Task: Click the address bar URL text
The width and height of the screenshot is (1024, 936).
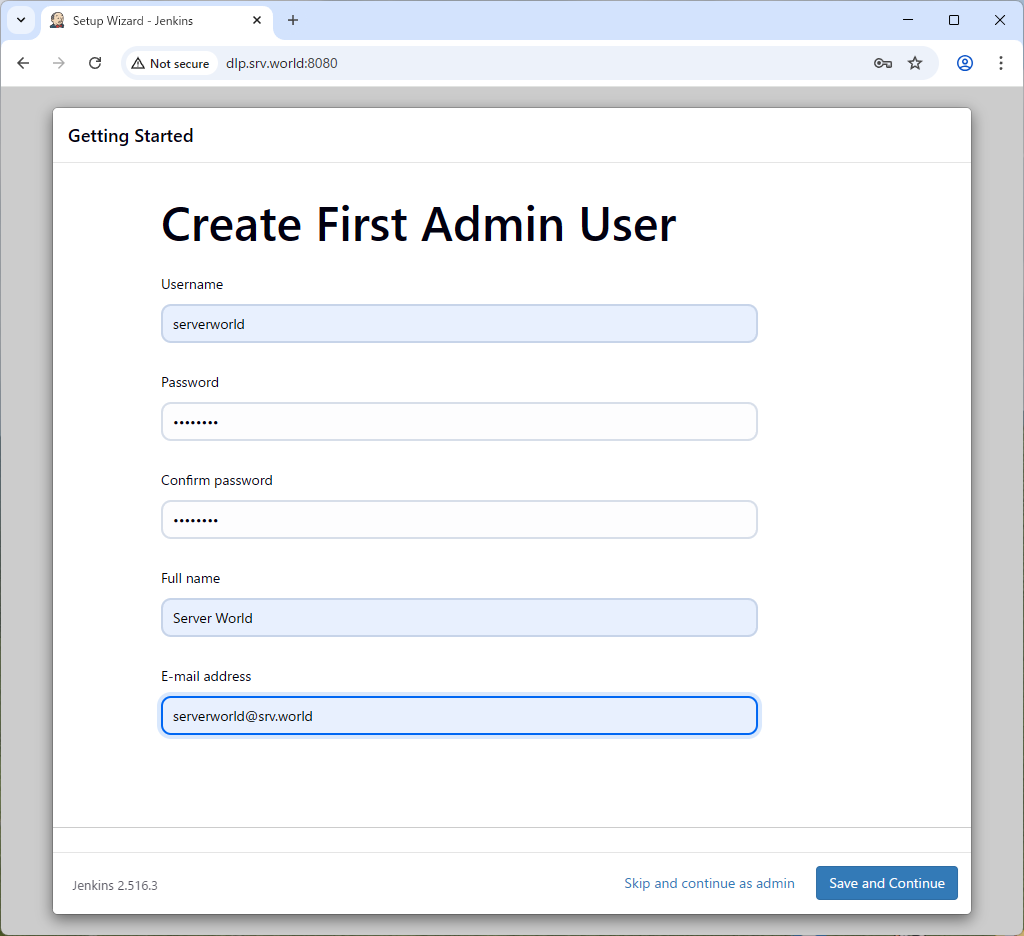Action: (282, 63)
